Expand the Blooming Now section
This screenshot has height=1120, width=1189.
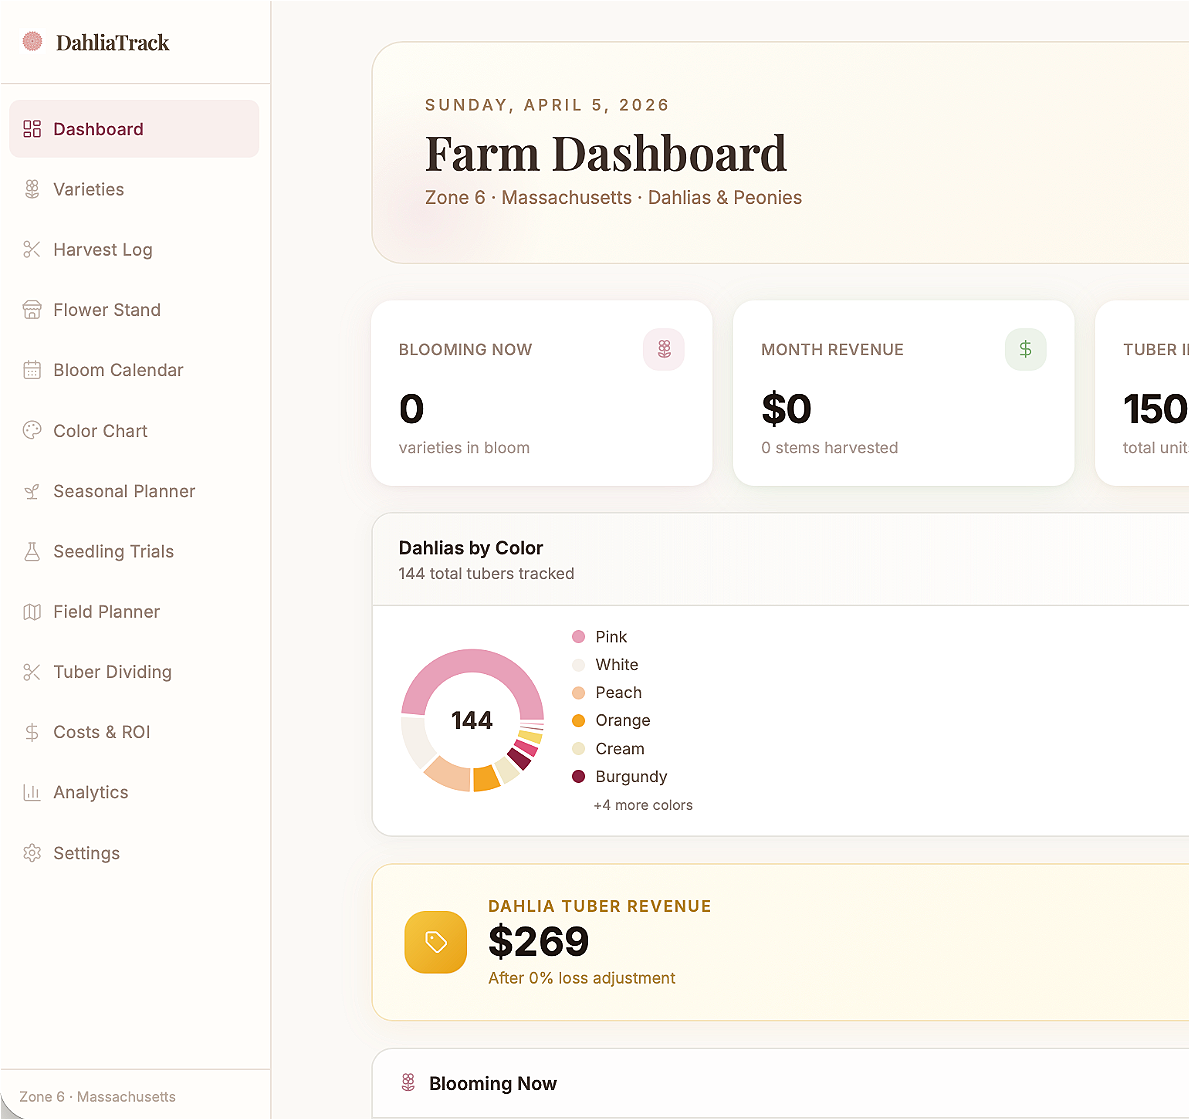[x=493, y=1083]
